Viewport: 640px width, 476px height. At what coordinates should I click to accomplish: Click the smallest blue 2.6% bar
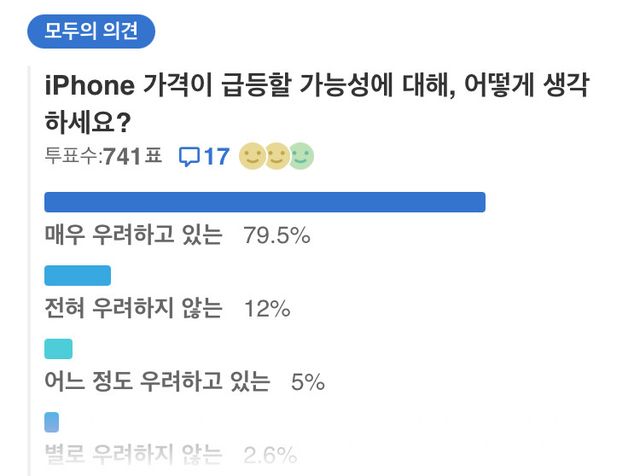(52, 422)
